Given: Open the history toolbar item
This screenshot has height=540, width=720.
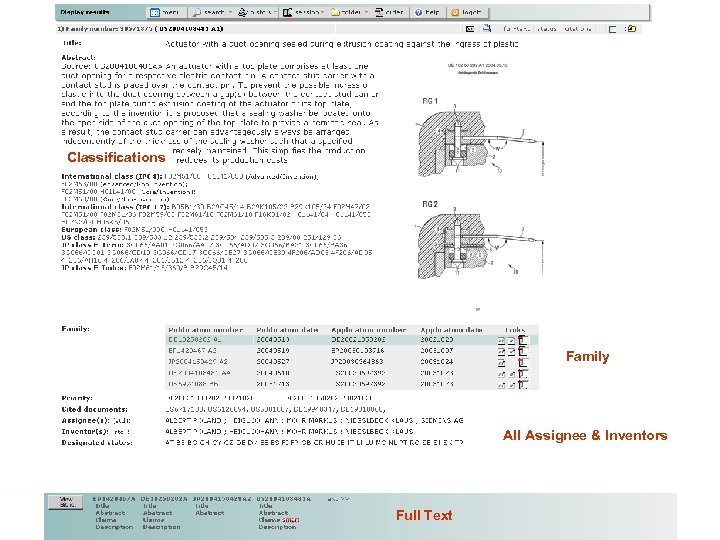Looking at the screenshot, I should point(254,12).
